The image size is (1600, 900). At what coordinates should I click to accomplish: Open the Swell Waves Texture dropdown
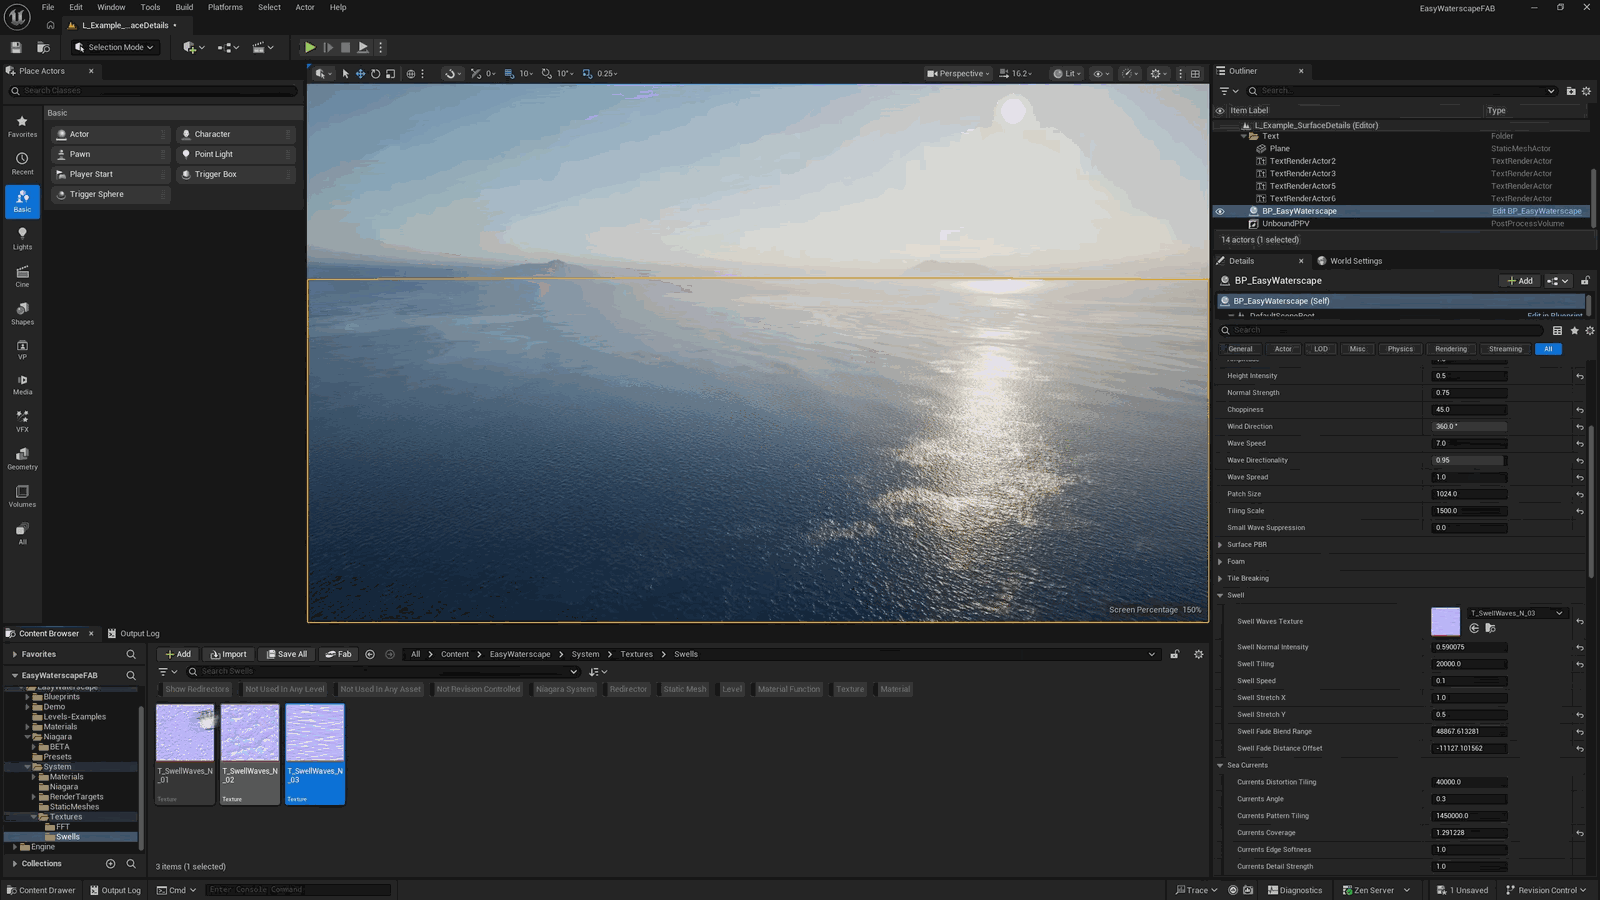click(x=1516, y=613)
